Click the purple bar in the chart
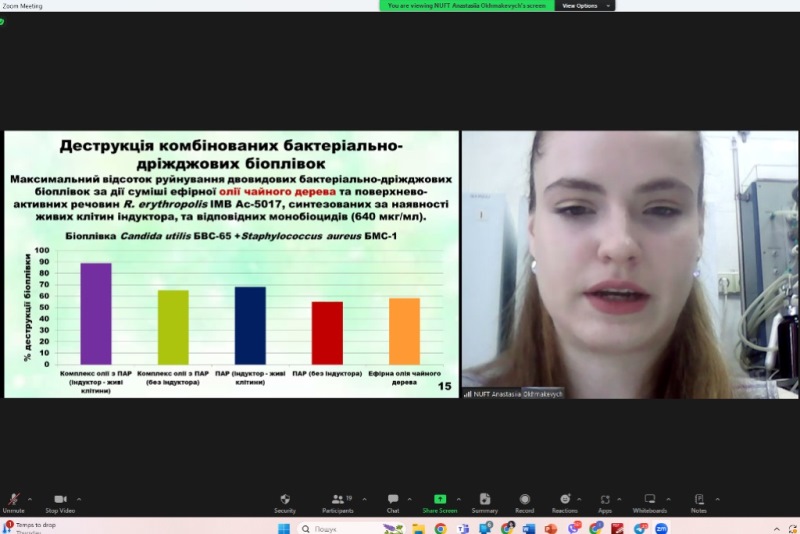This screenshot has width=800, height=534. coord(96,314)
